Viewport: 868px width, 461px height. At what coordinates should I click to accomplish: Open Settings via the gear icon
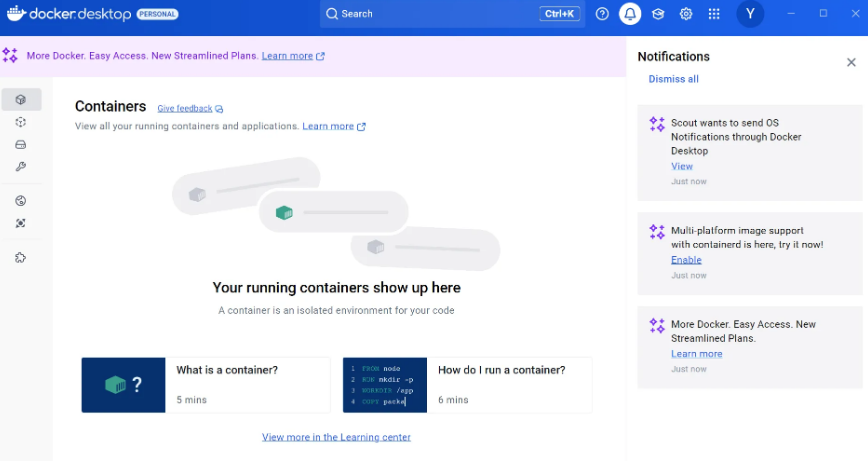coord(686,14)
